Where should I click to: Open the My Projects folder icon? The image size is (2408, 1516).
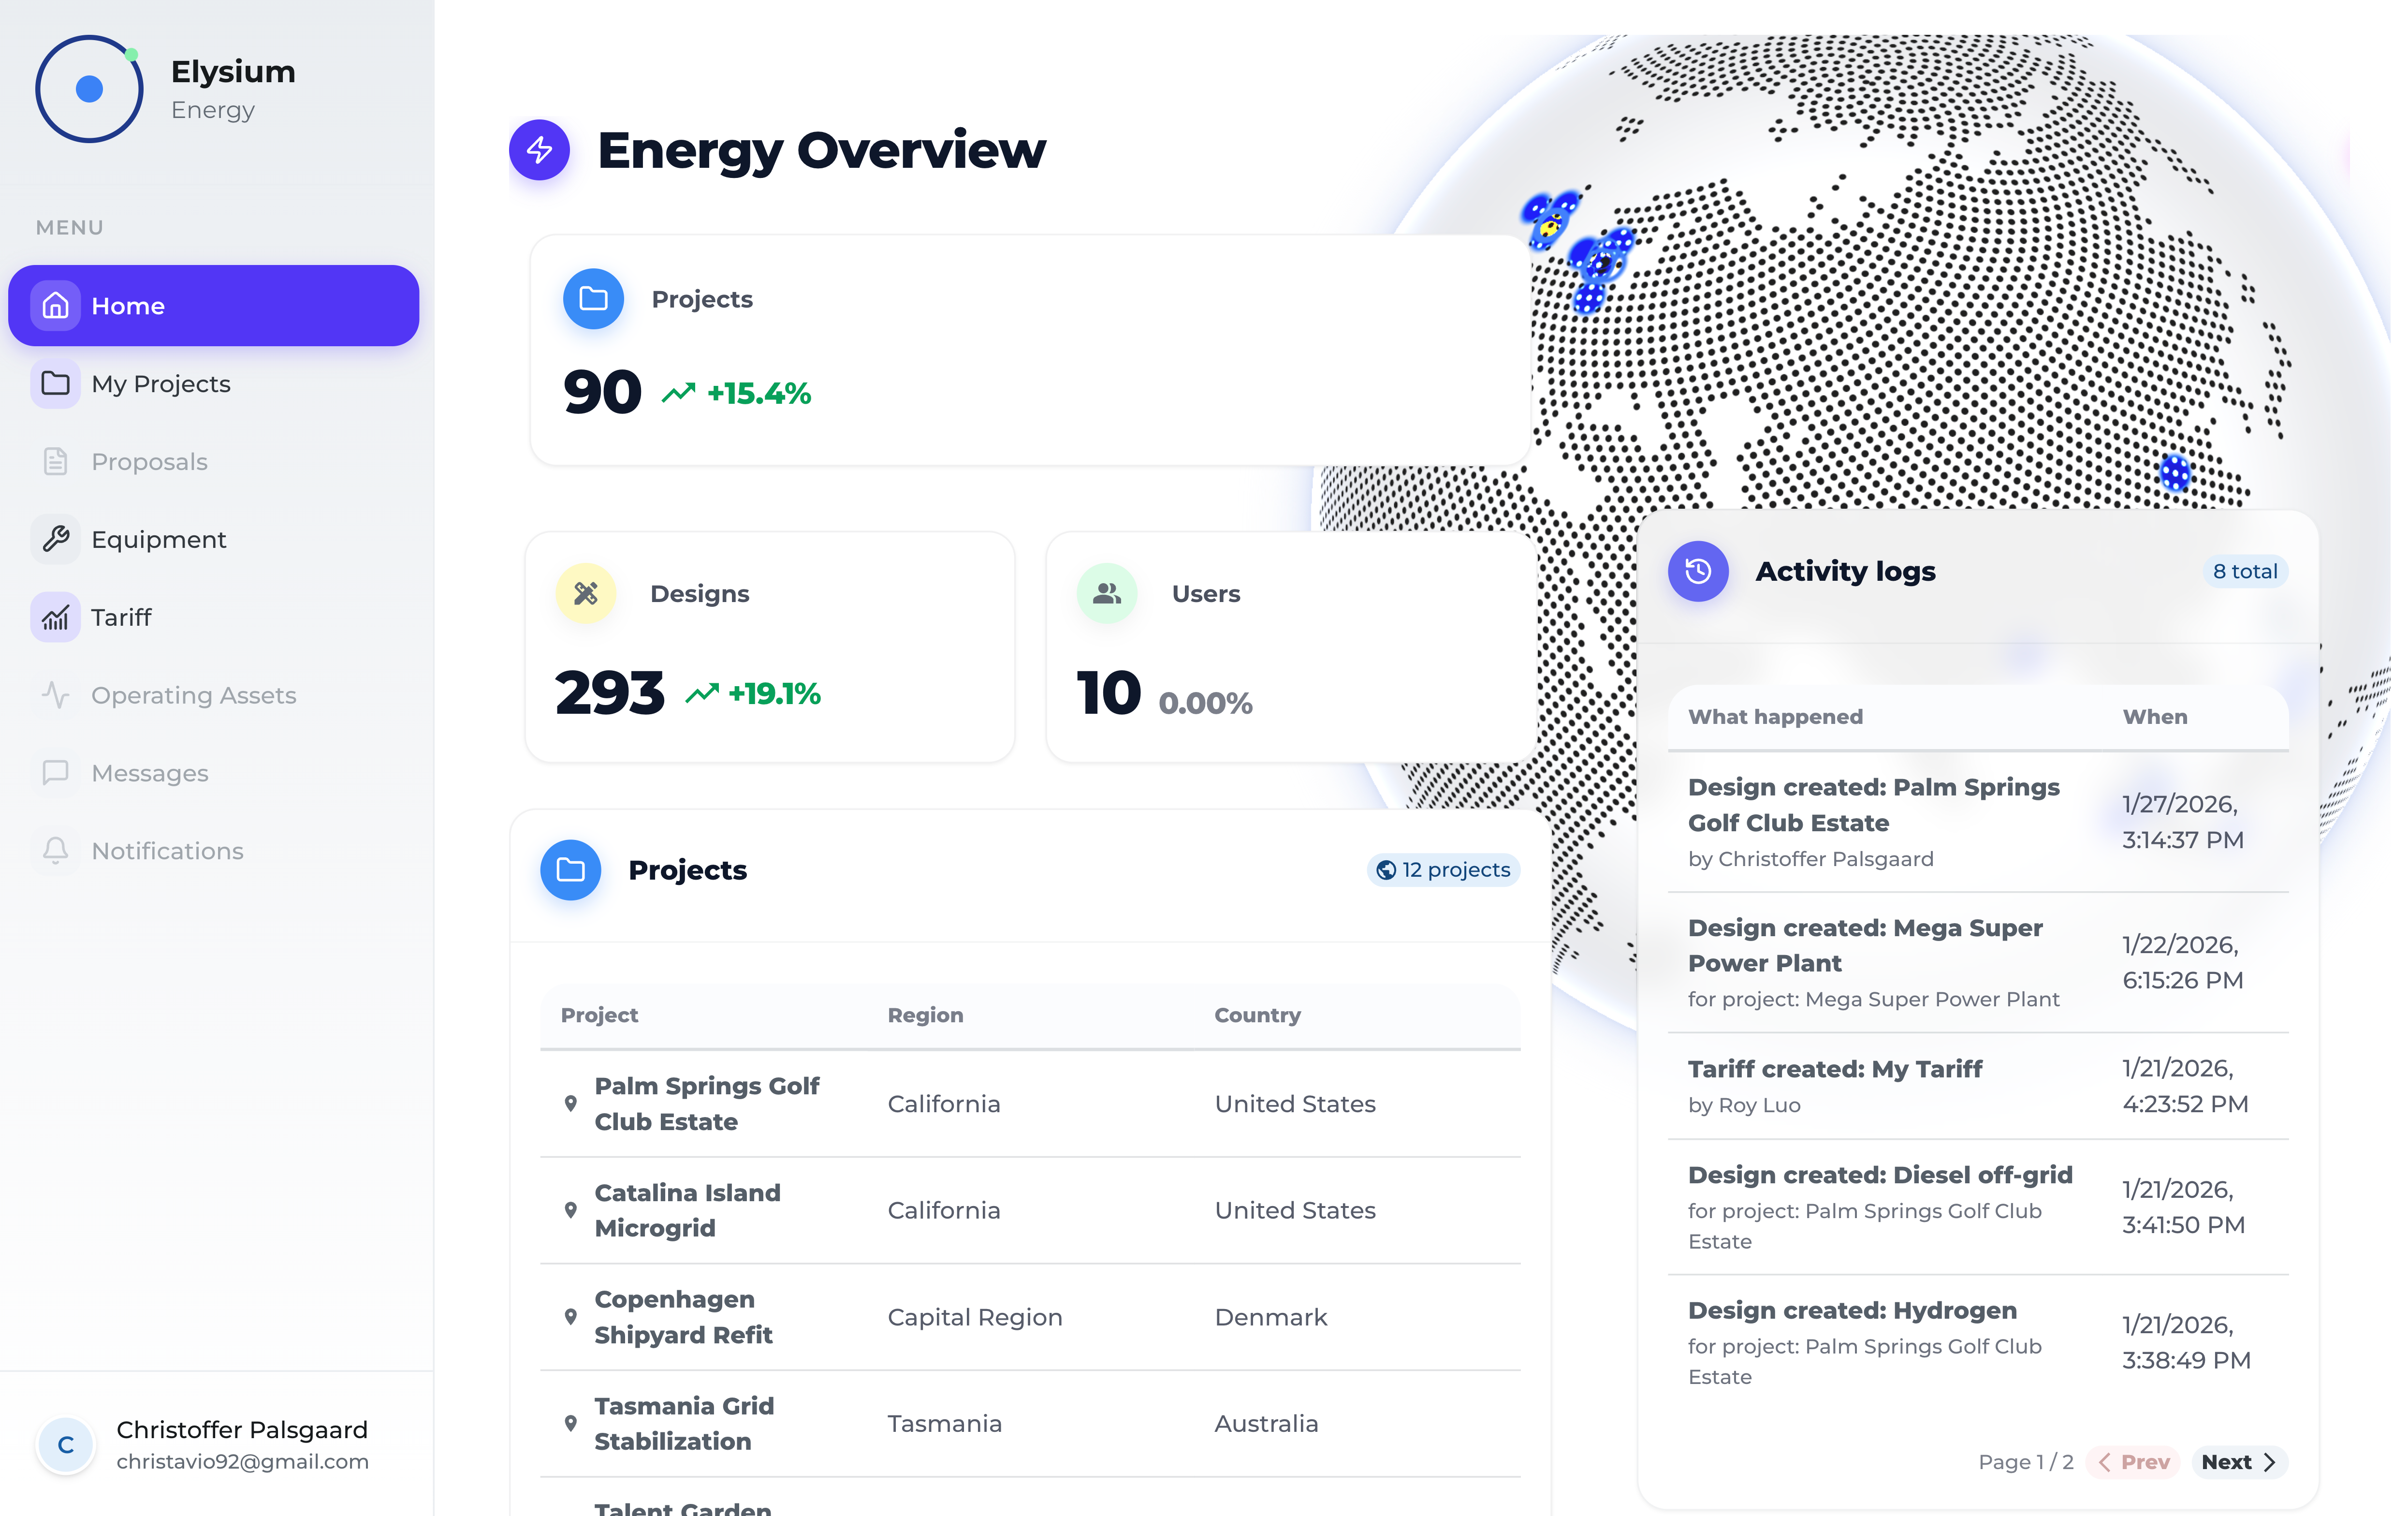[56, 383]
